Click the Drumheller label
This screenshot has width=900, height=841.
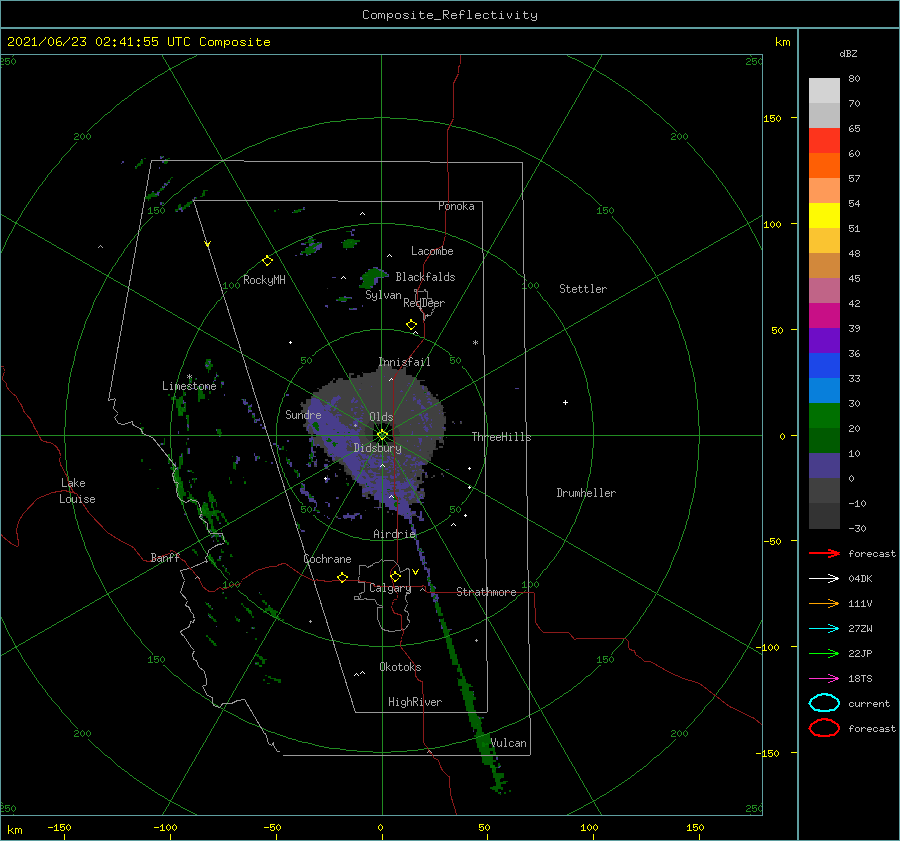point(586,493)
